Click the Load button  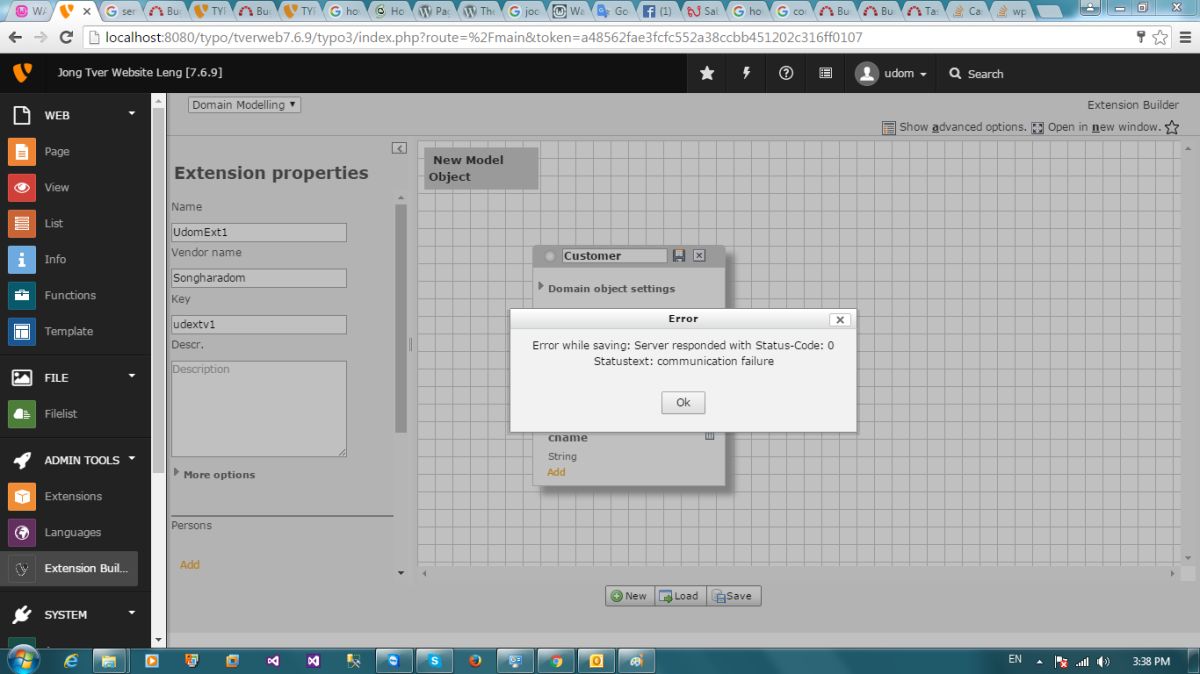[680, 596]
